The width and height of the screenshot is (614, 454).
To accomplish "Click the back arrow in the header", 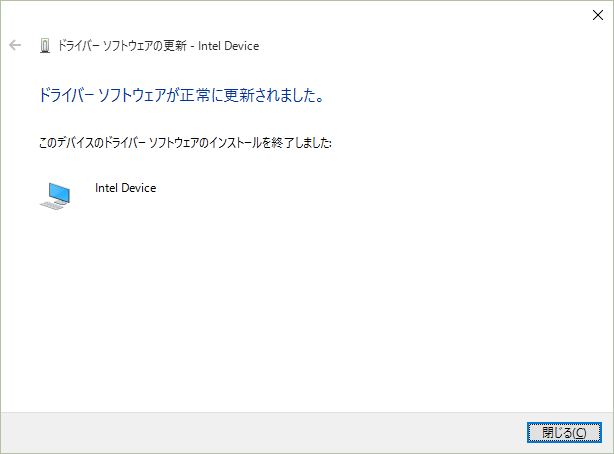I will pos(14,46).
